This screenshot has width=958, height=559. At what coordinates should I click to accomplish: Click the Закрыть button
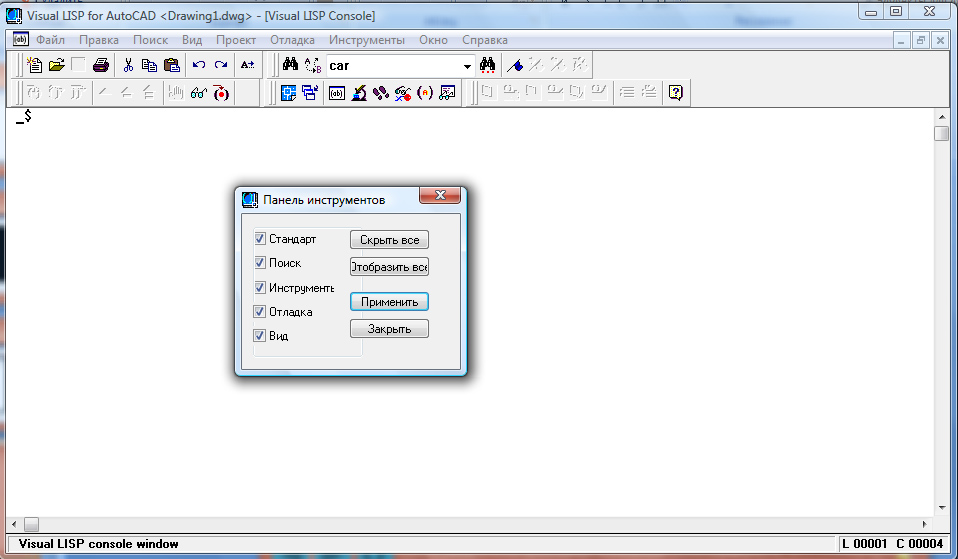point(389,329)
